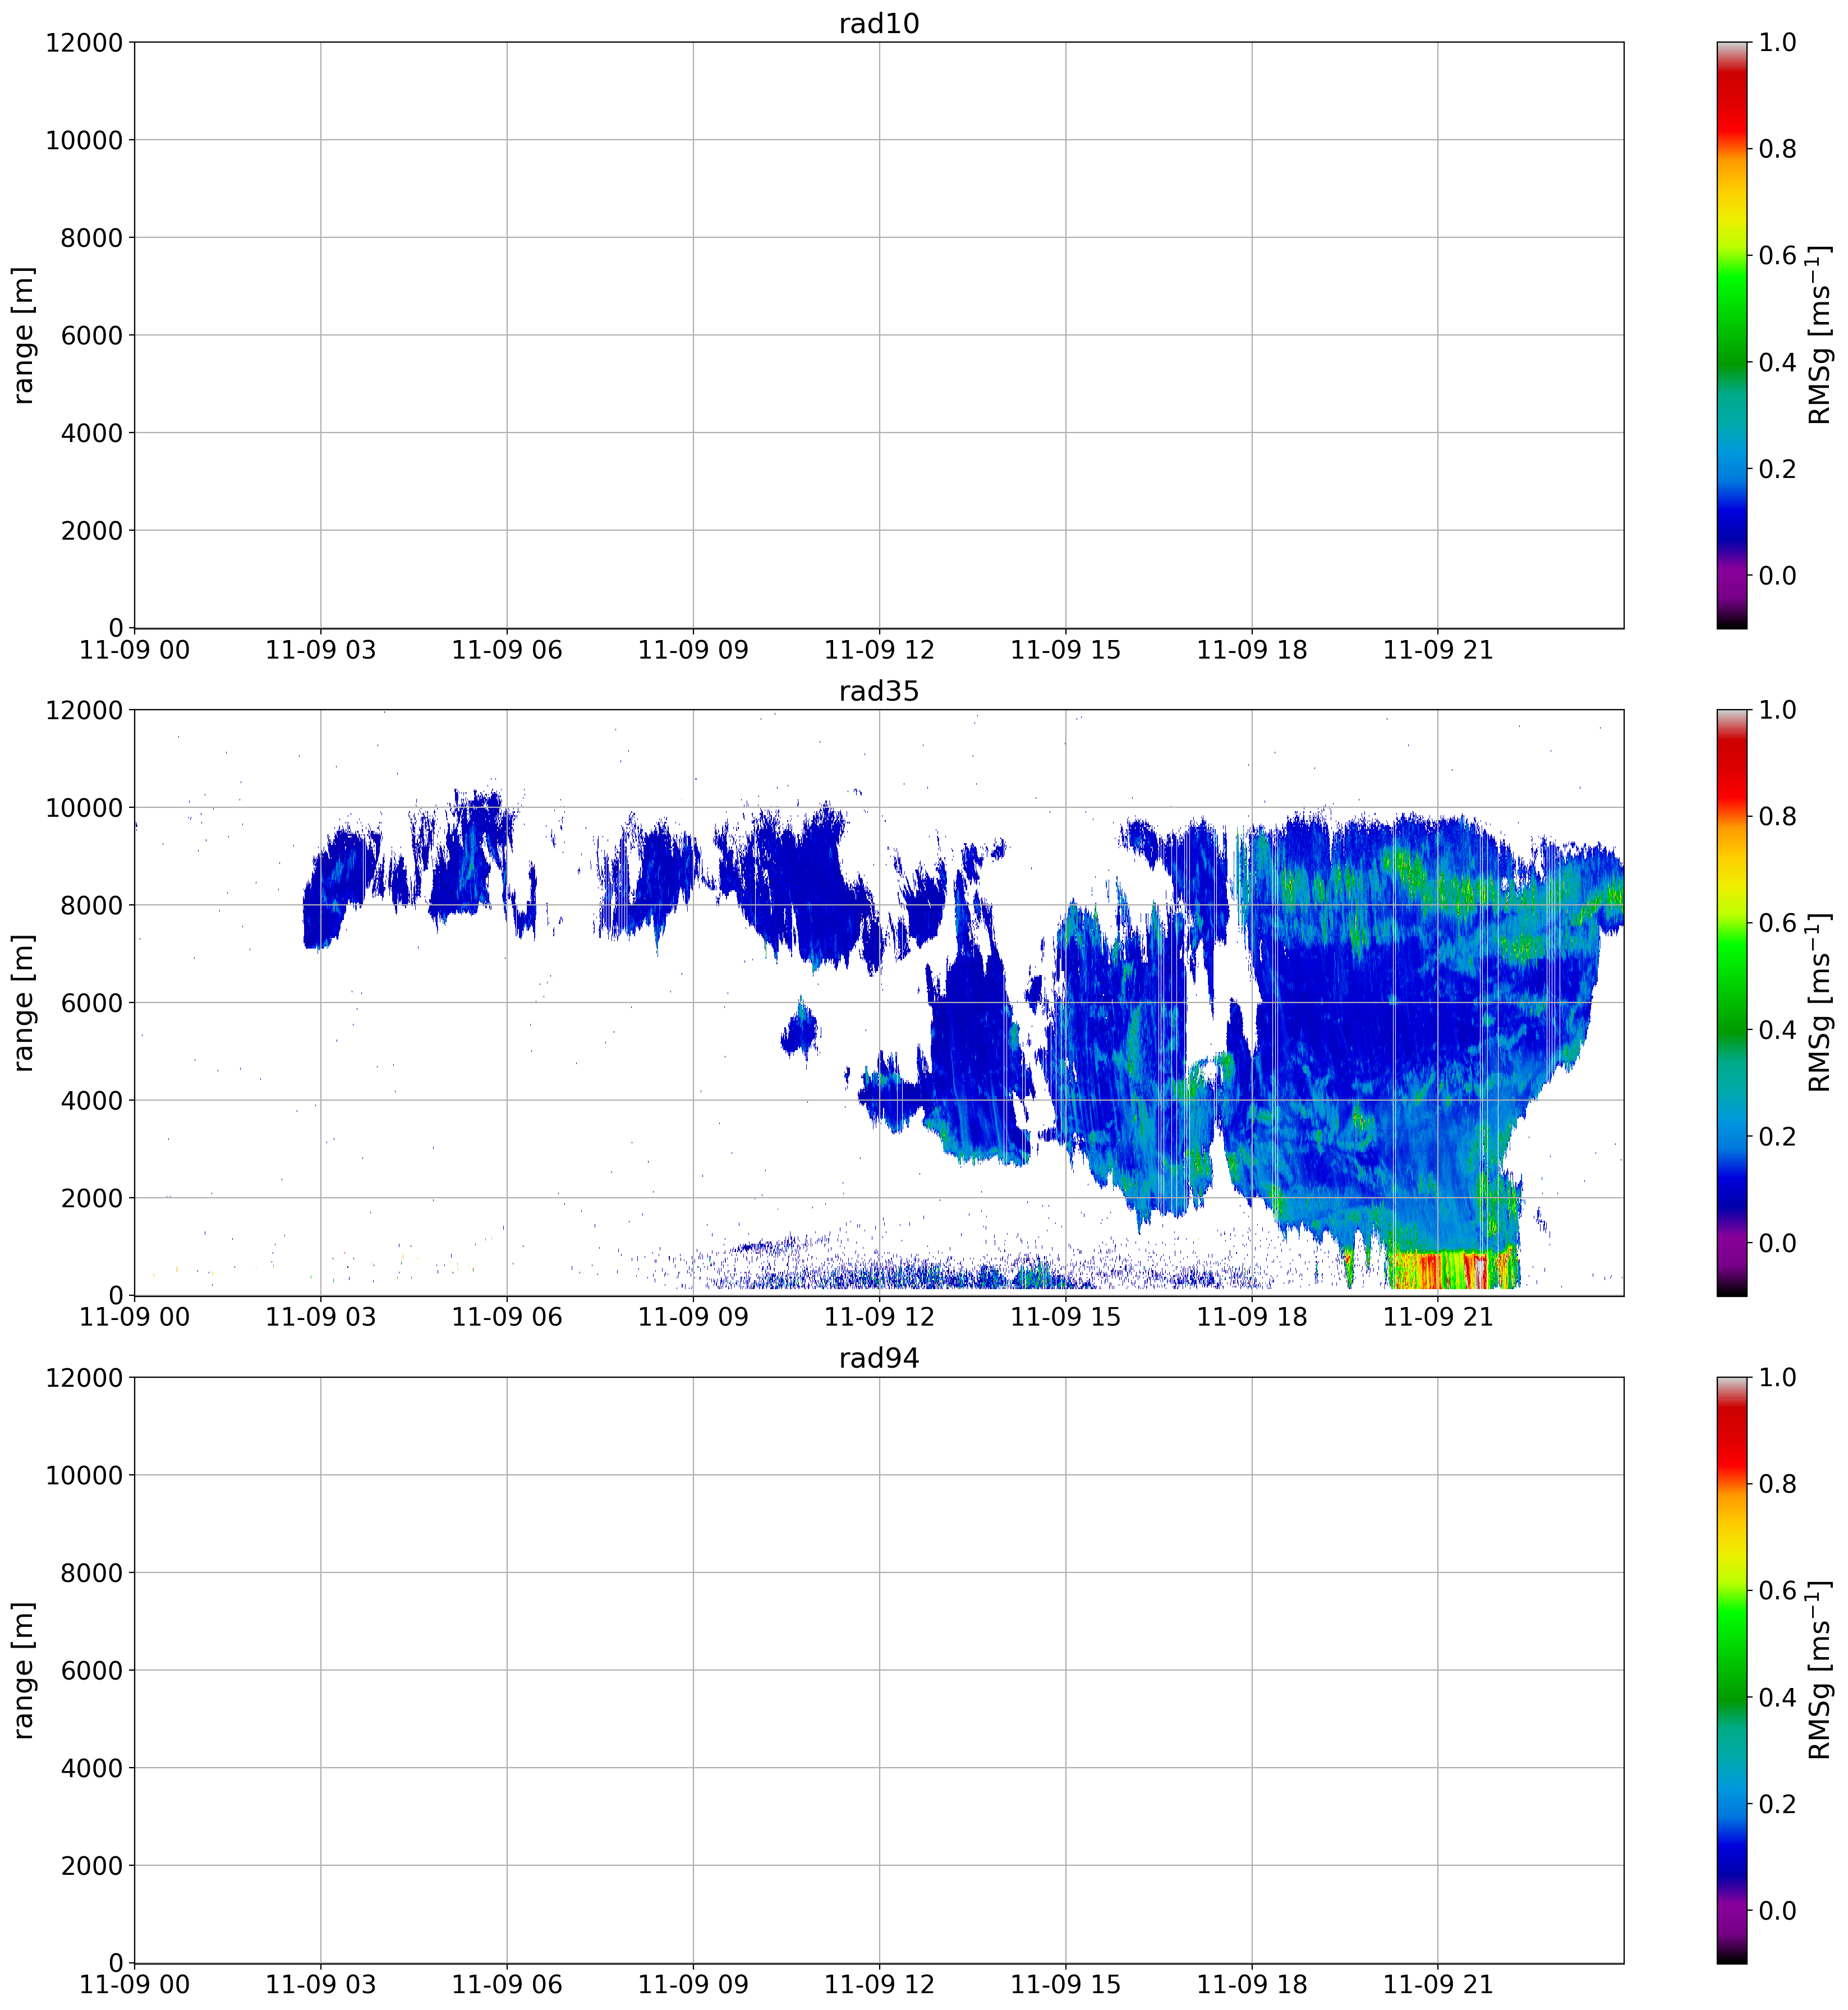Click the 11-09 06 tick label under rad94
The width and height of the screenshot is (1848, 2010).
[x=507, y=1985]
